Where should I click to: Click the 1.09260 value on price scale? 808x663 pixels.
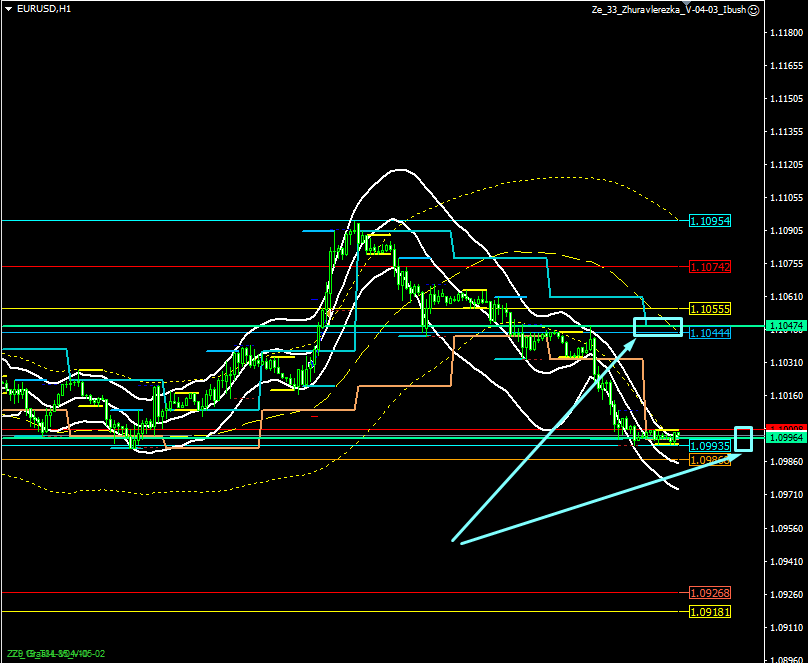coord(787,594)
